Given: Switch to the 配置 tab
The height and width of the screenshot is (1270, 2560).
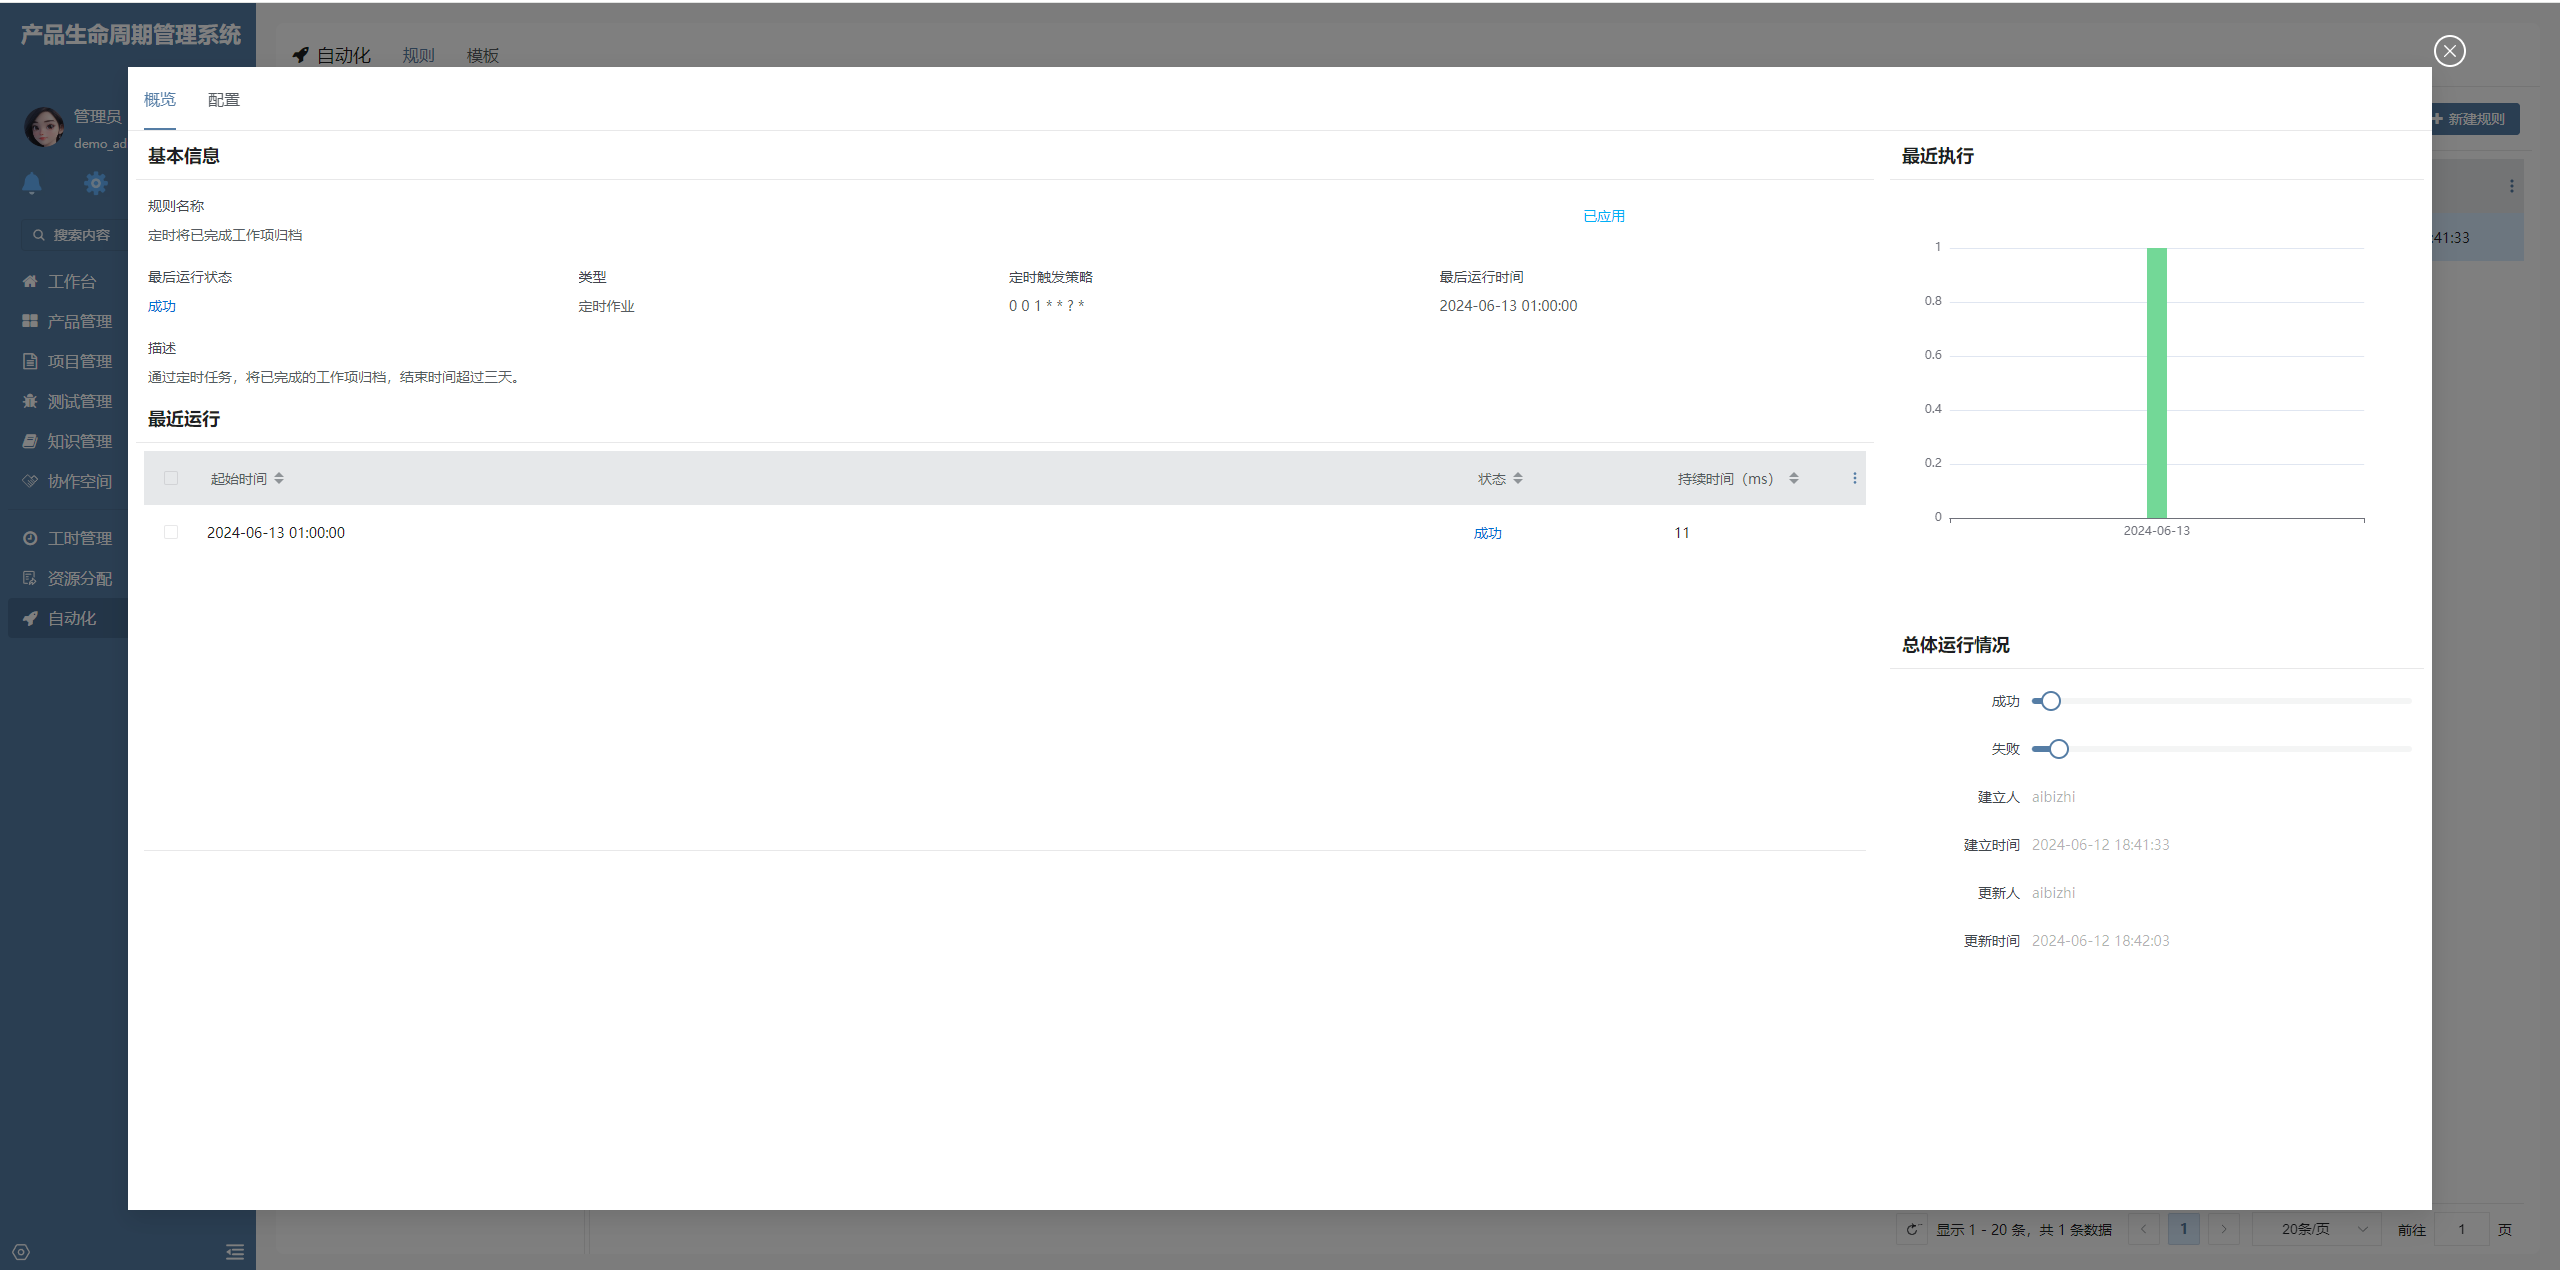Looking at the screenshot, I should (x=223, y=100).
